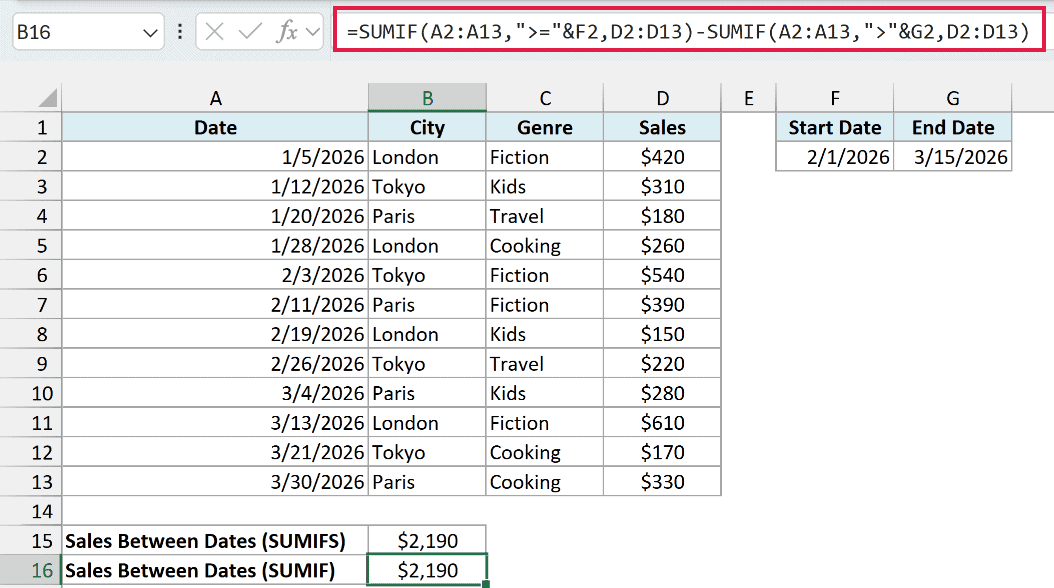Click the sales value $540
Image resolution: width=1054 pixels, height=588 pixels.
coord(663,276)
